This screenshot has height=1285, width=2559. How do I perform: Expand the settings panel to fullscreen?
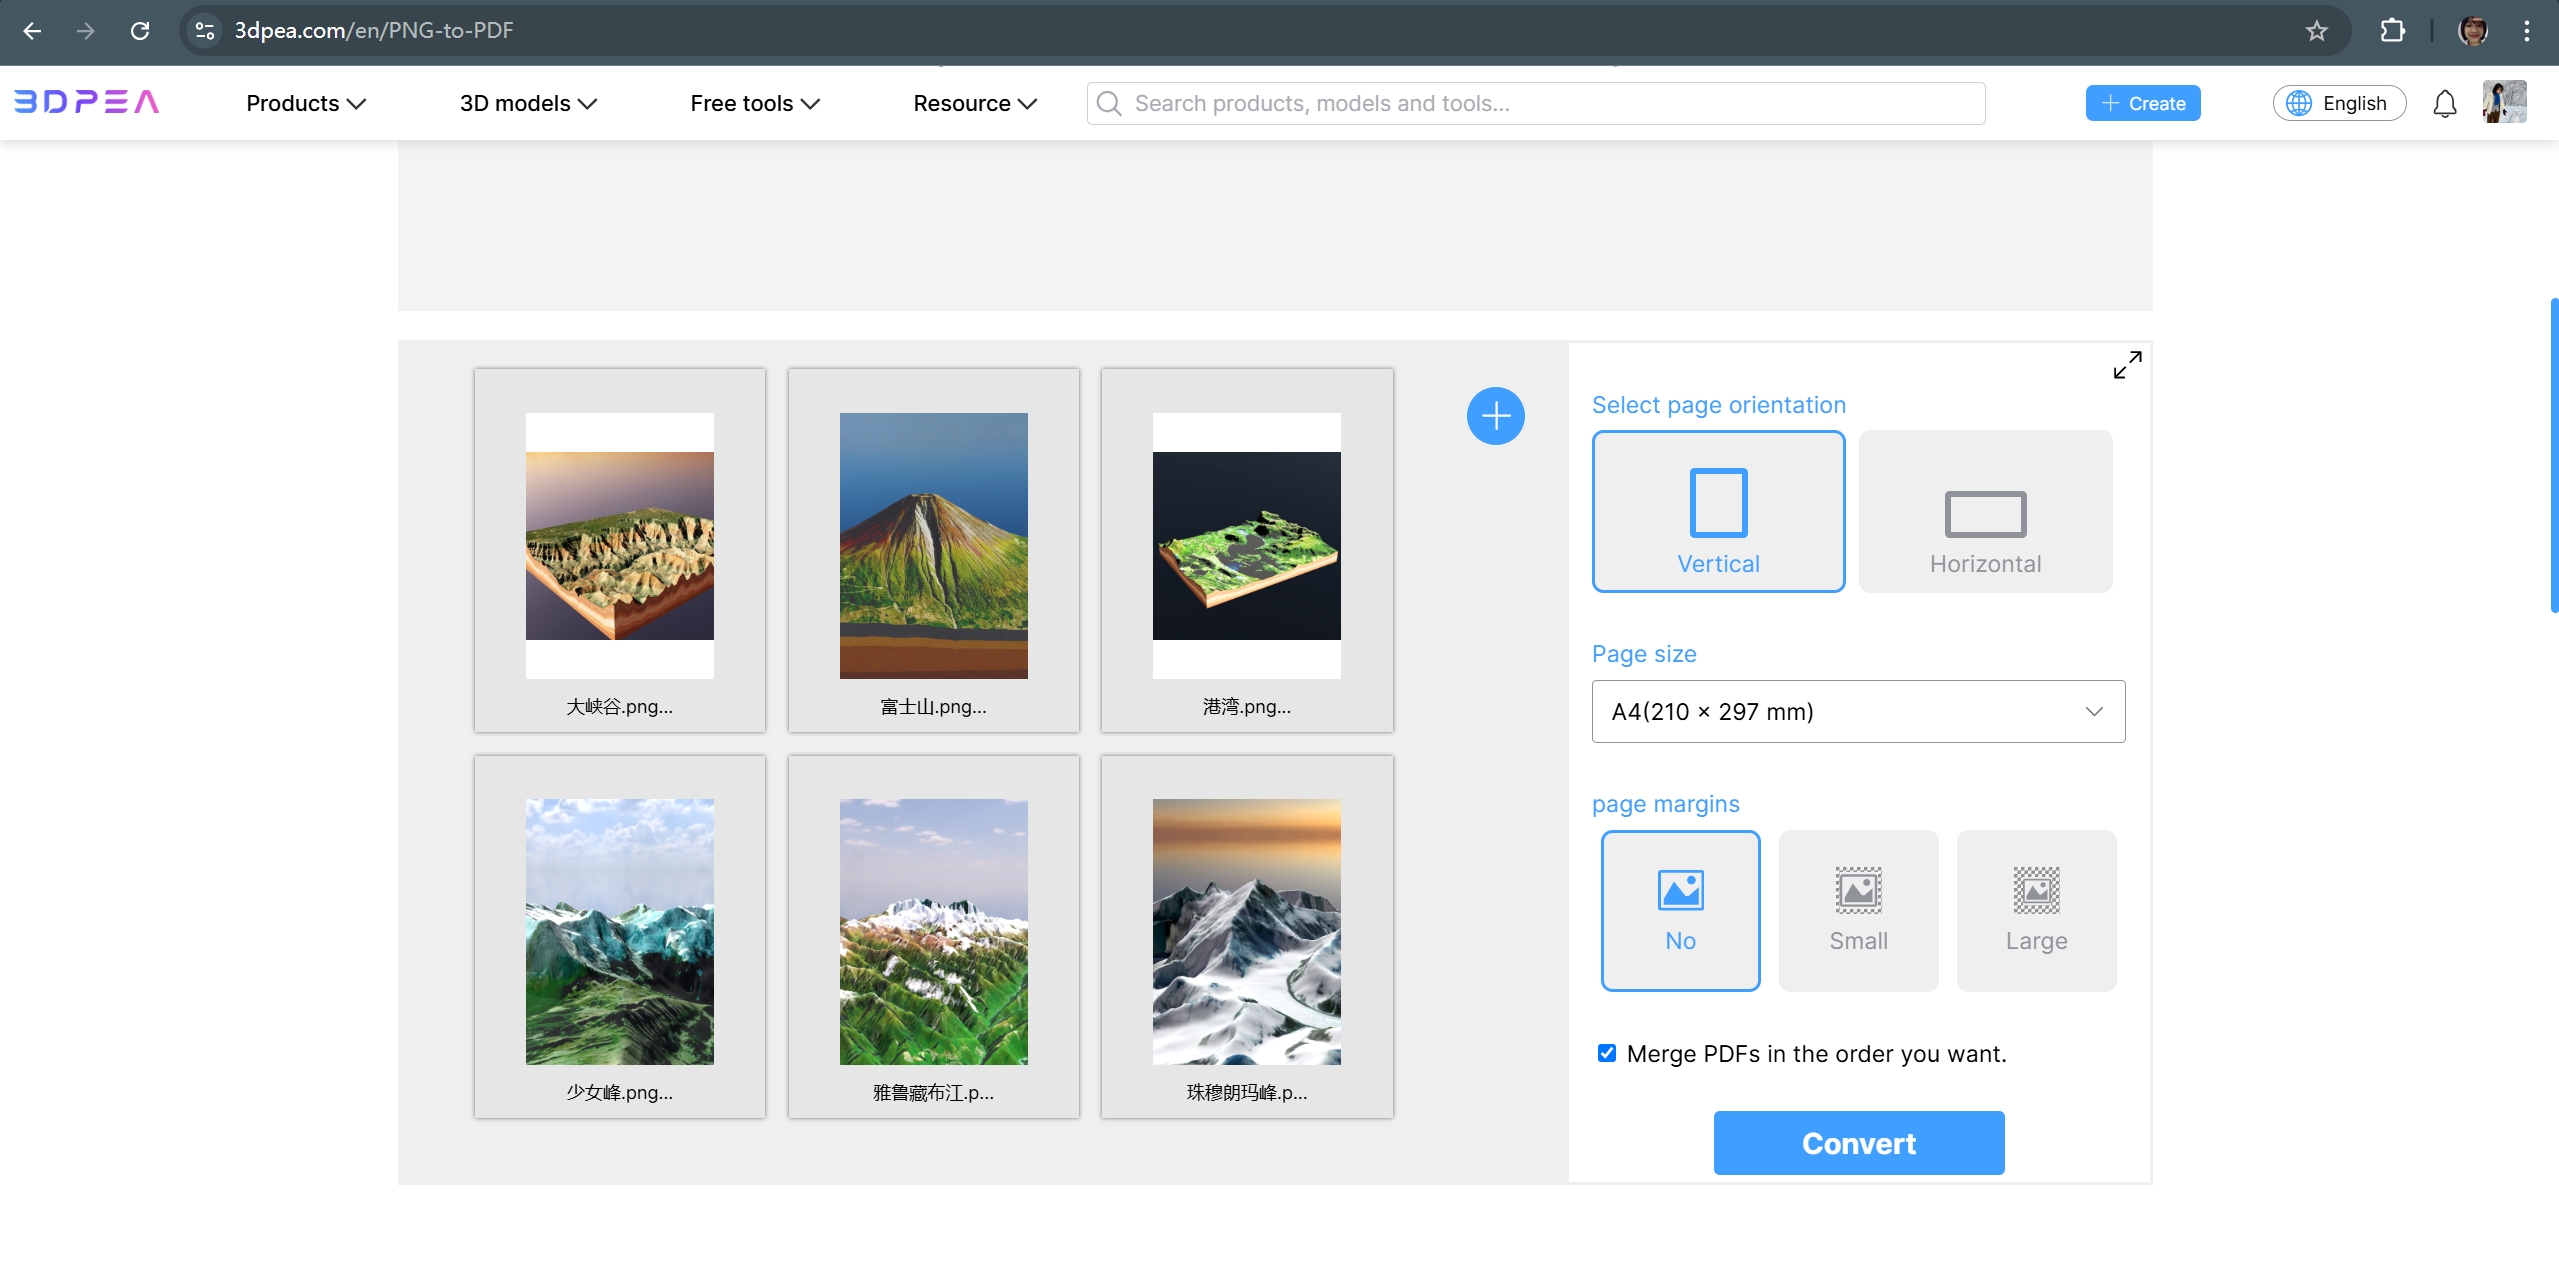(x=2127, y=365)
